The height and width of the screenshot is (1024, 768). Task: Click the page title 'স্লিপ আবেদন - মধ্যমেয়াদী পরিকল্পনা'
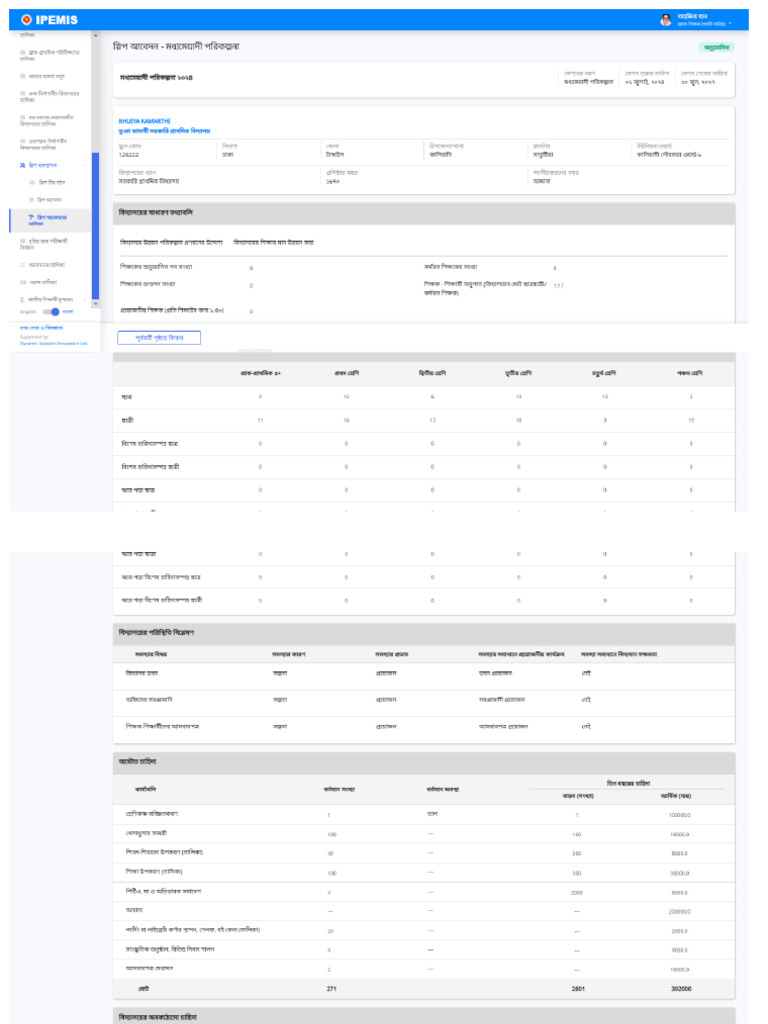tap(176, 47)
